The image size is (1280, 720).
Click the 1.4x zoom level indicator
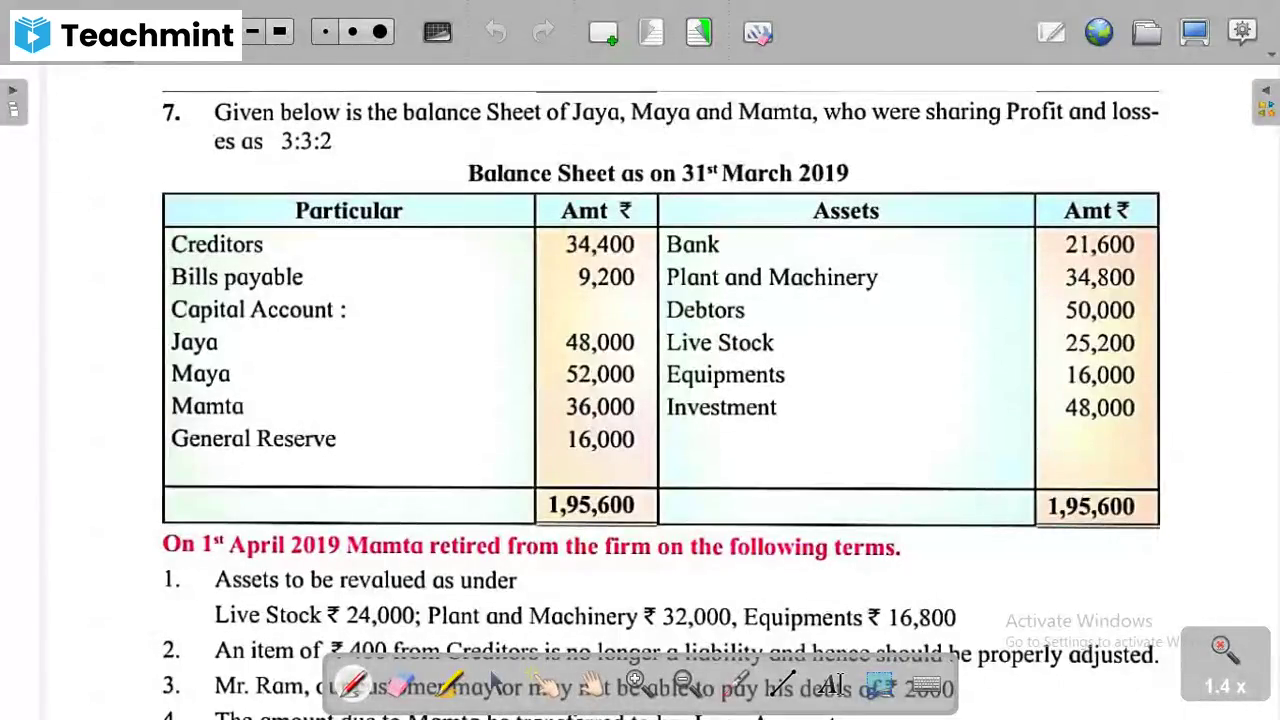tap(1224, 686)
